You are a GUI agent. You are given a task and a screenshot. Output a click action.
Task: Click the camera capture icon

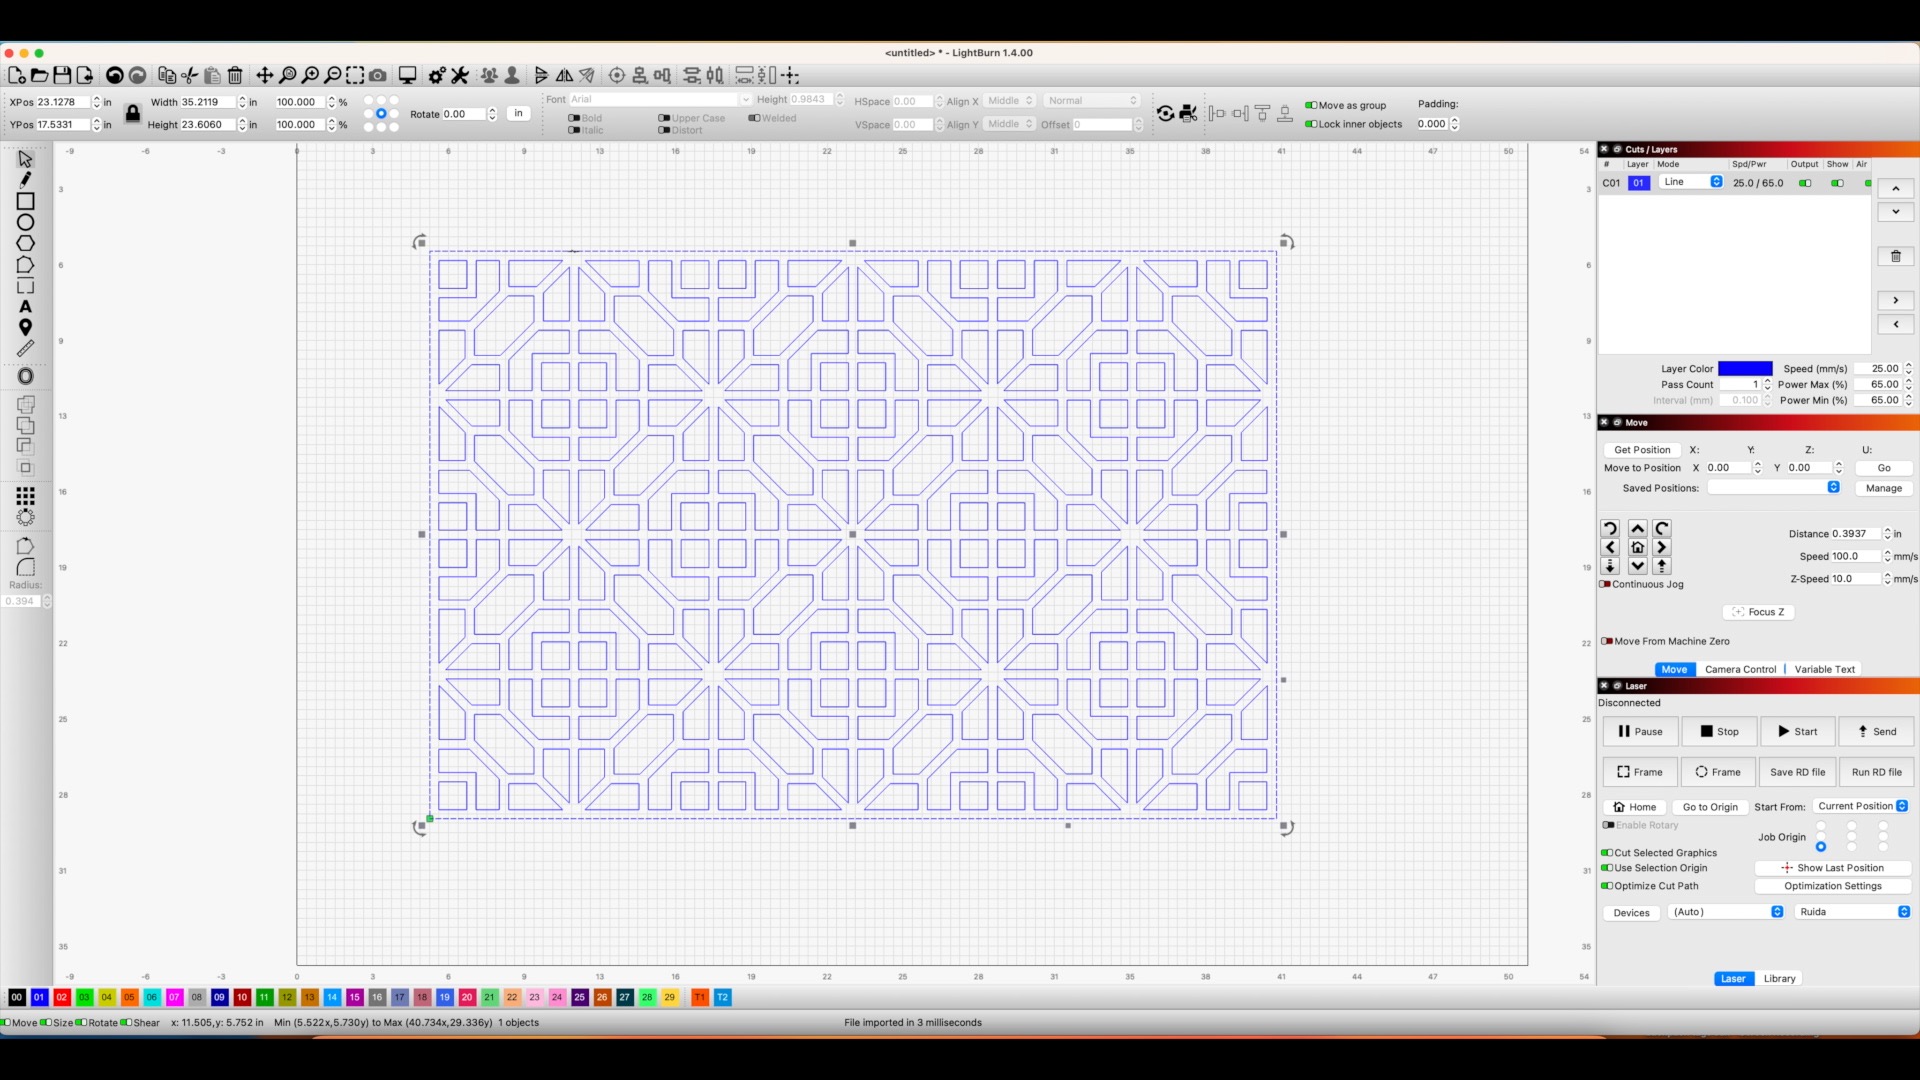coord(378,75)
